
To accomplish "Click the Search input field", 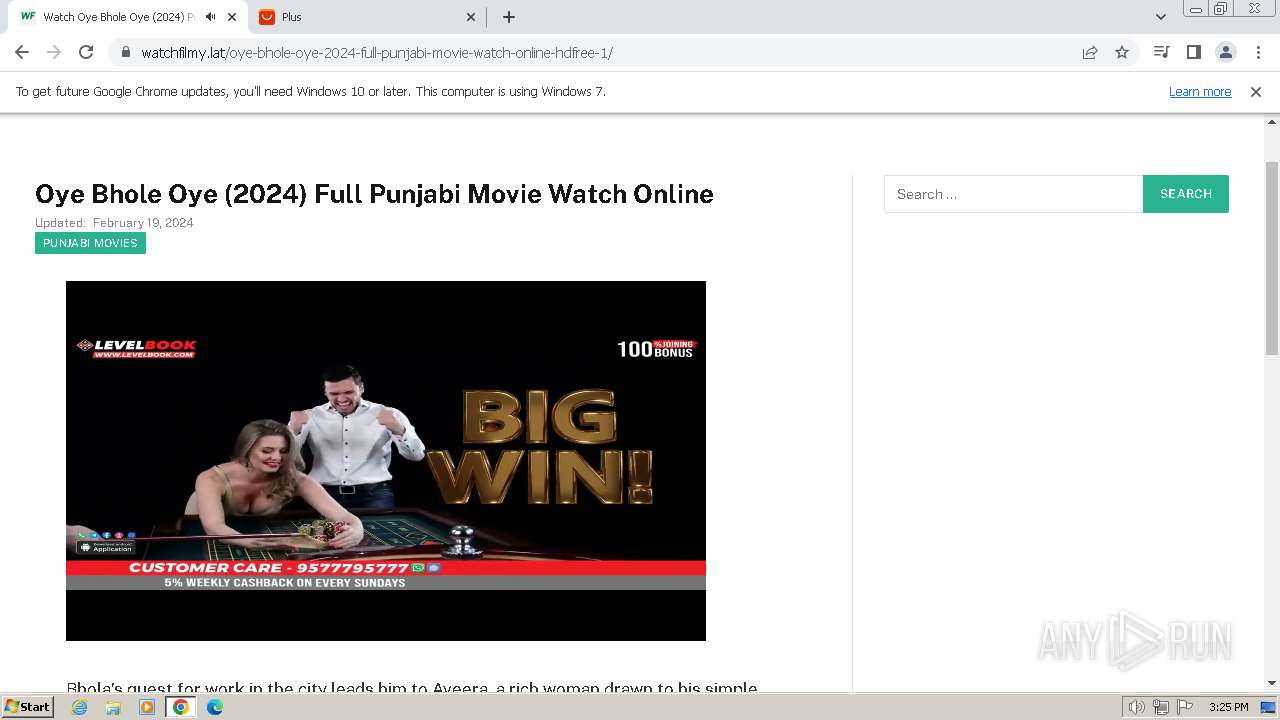I will tap(1013, 194).
